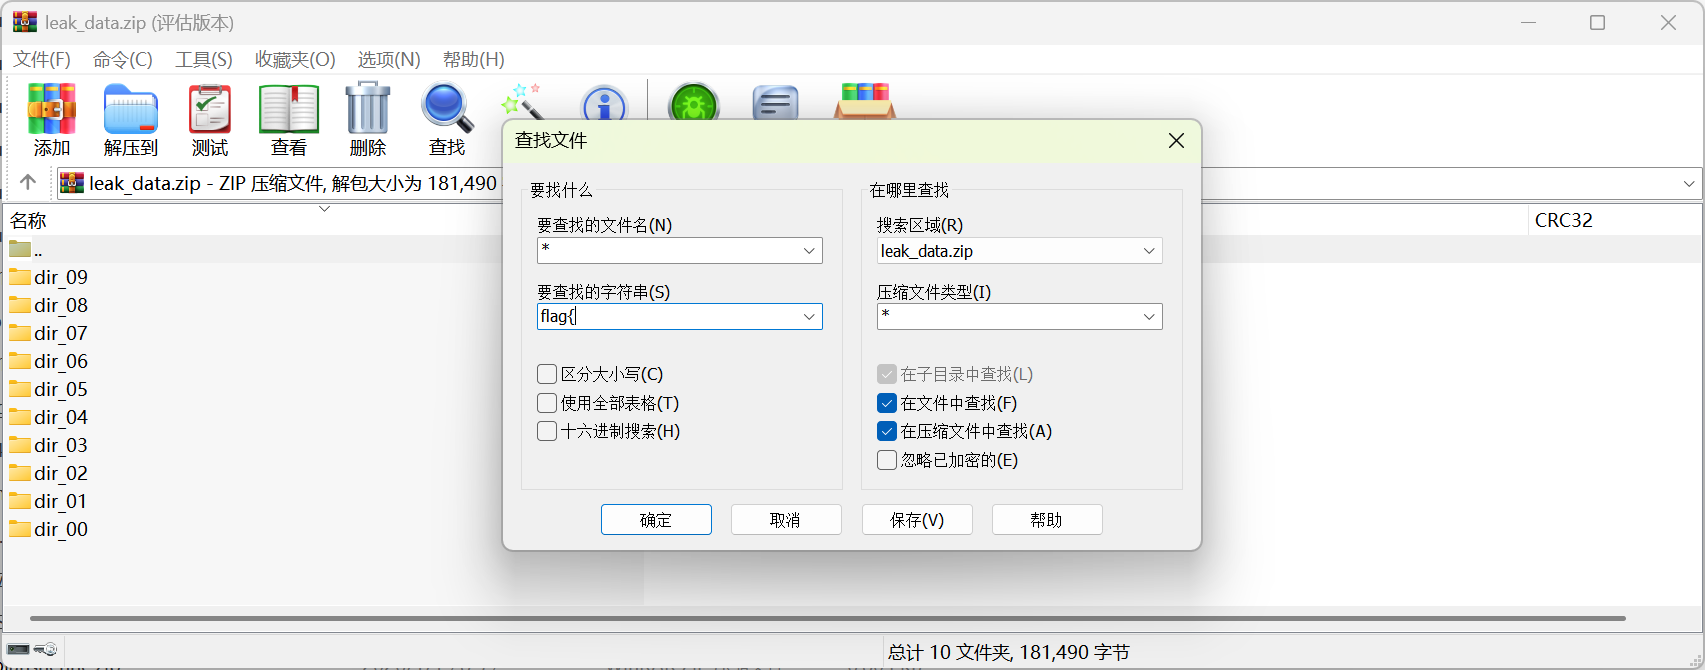1705x670 pixels.
Task: Click the Save (保存) button
Action: tap(917, 520)
